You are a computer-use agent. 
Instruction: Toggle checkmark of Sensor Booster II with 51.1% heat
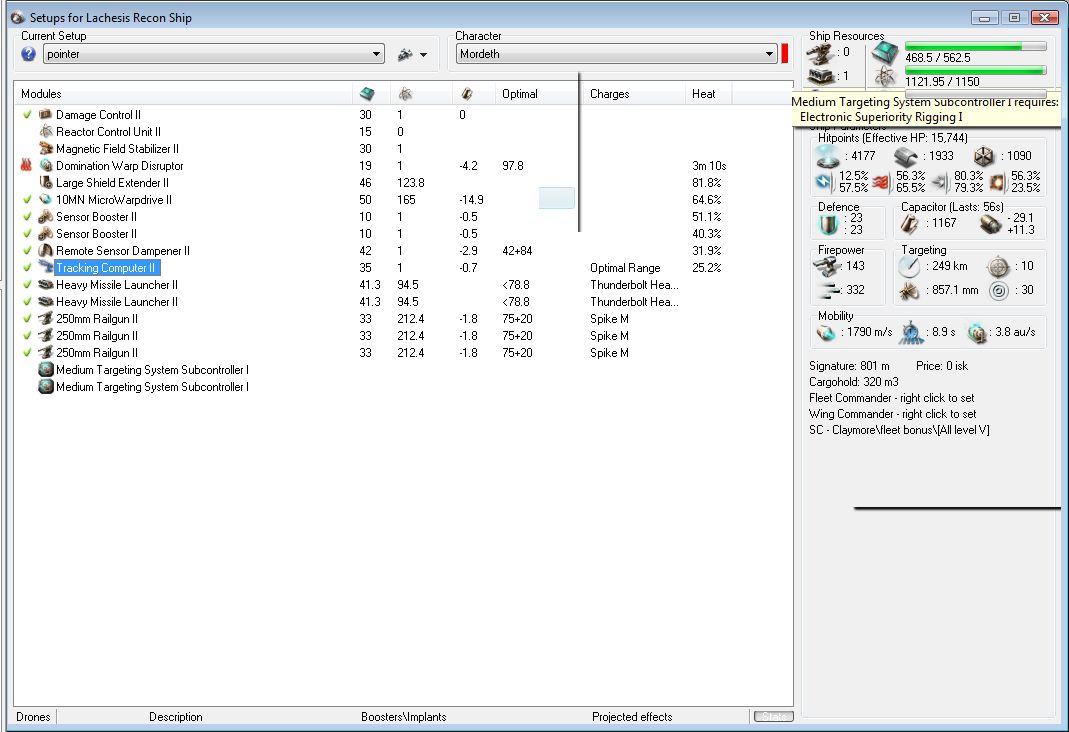coord(27,216)
